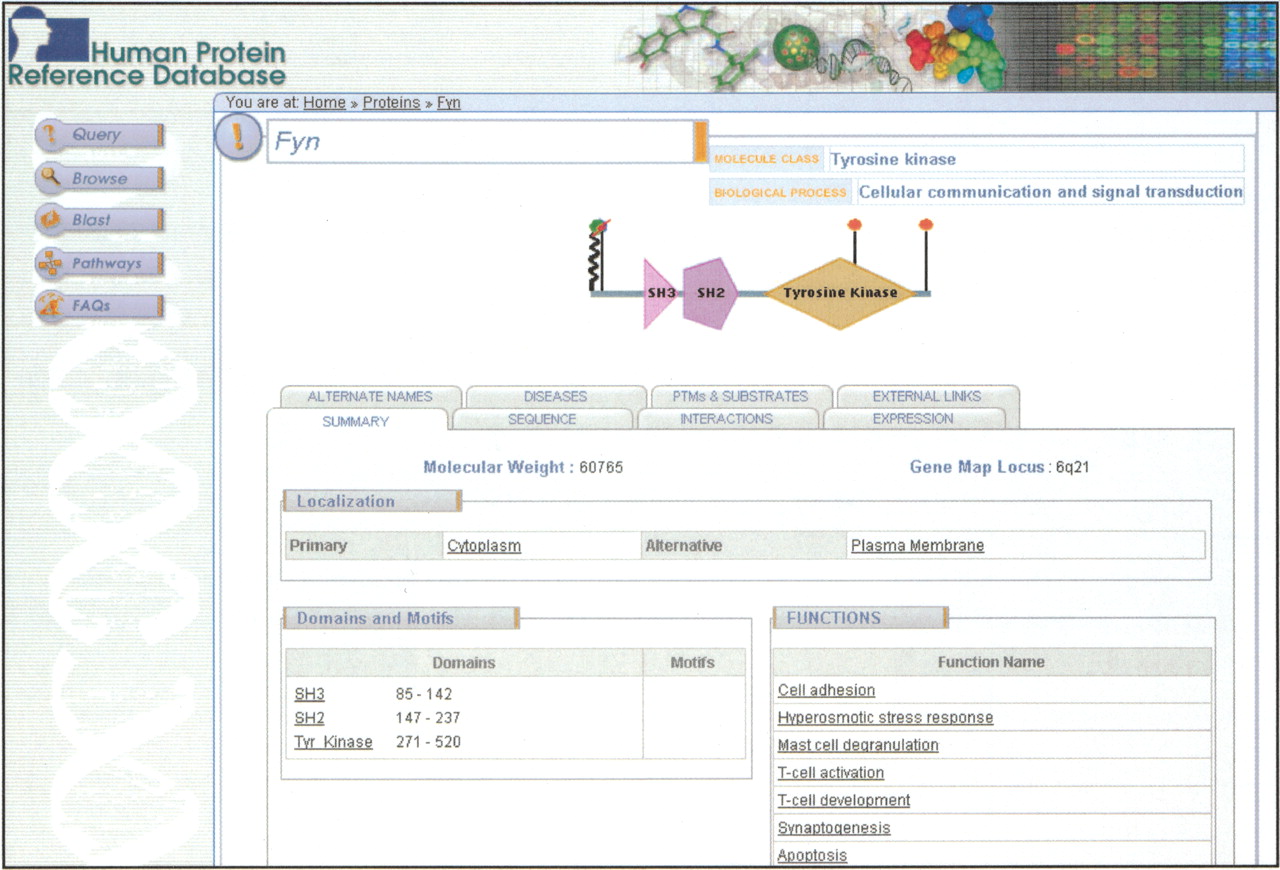Launch the Blast search button
The width and height of the screenshot is (1280, 870).
pos(99,220)
